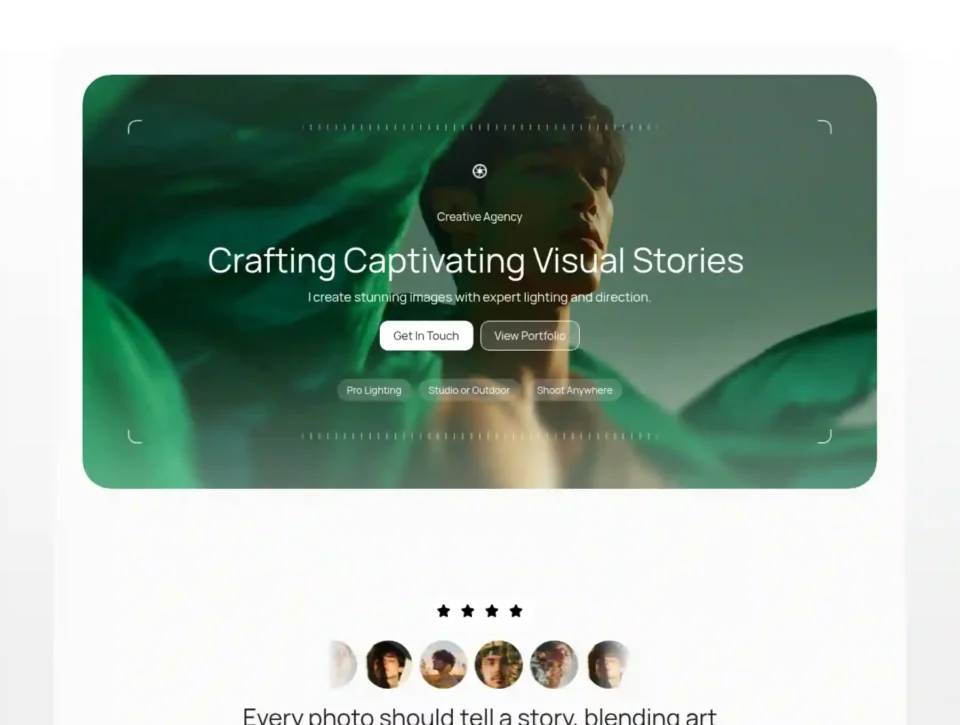Open the View Portfolio button

[x=530, y=336]
